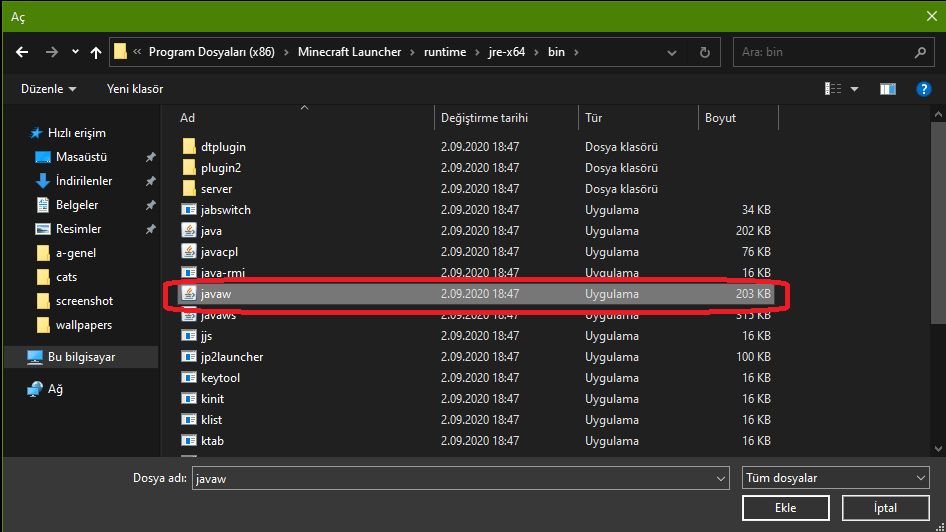Sort by Ad column header
The width and height of the screenshot is (946, 532).
point(187,118)
